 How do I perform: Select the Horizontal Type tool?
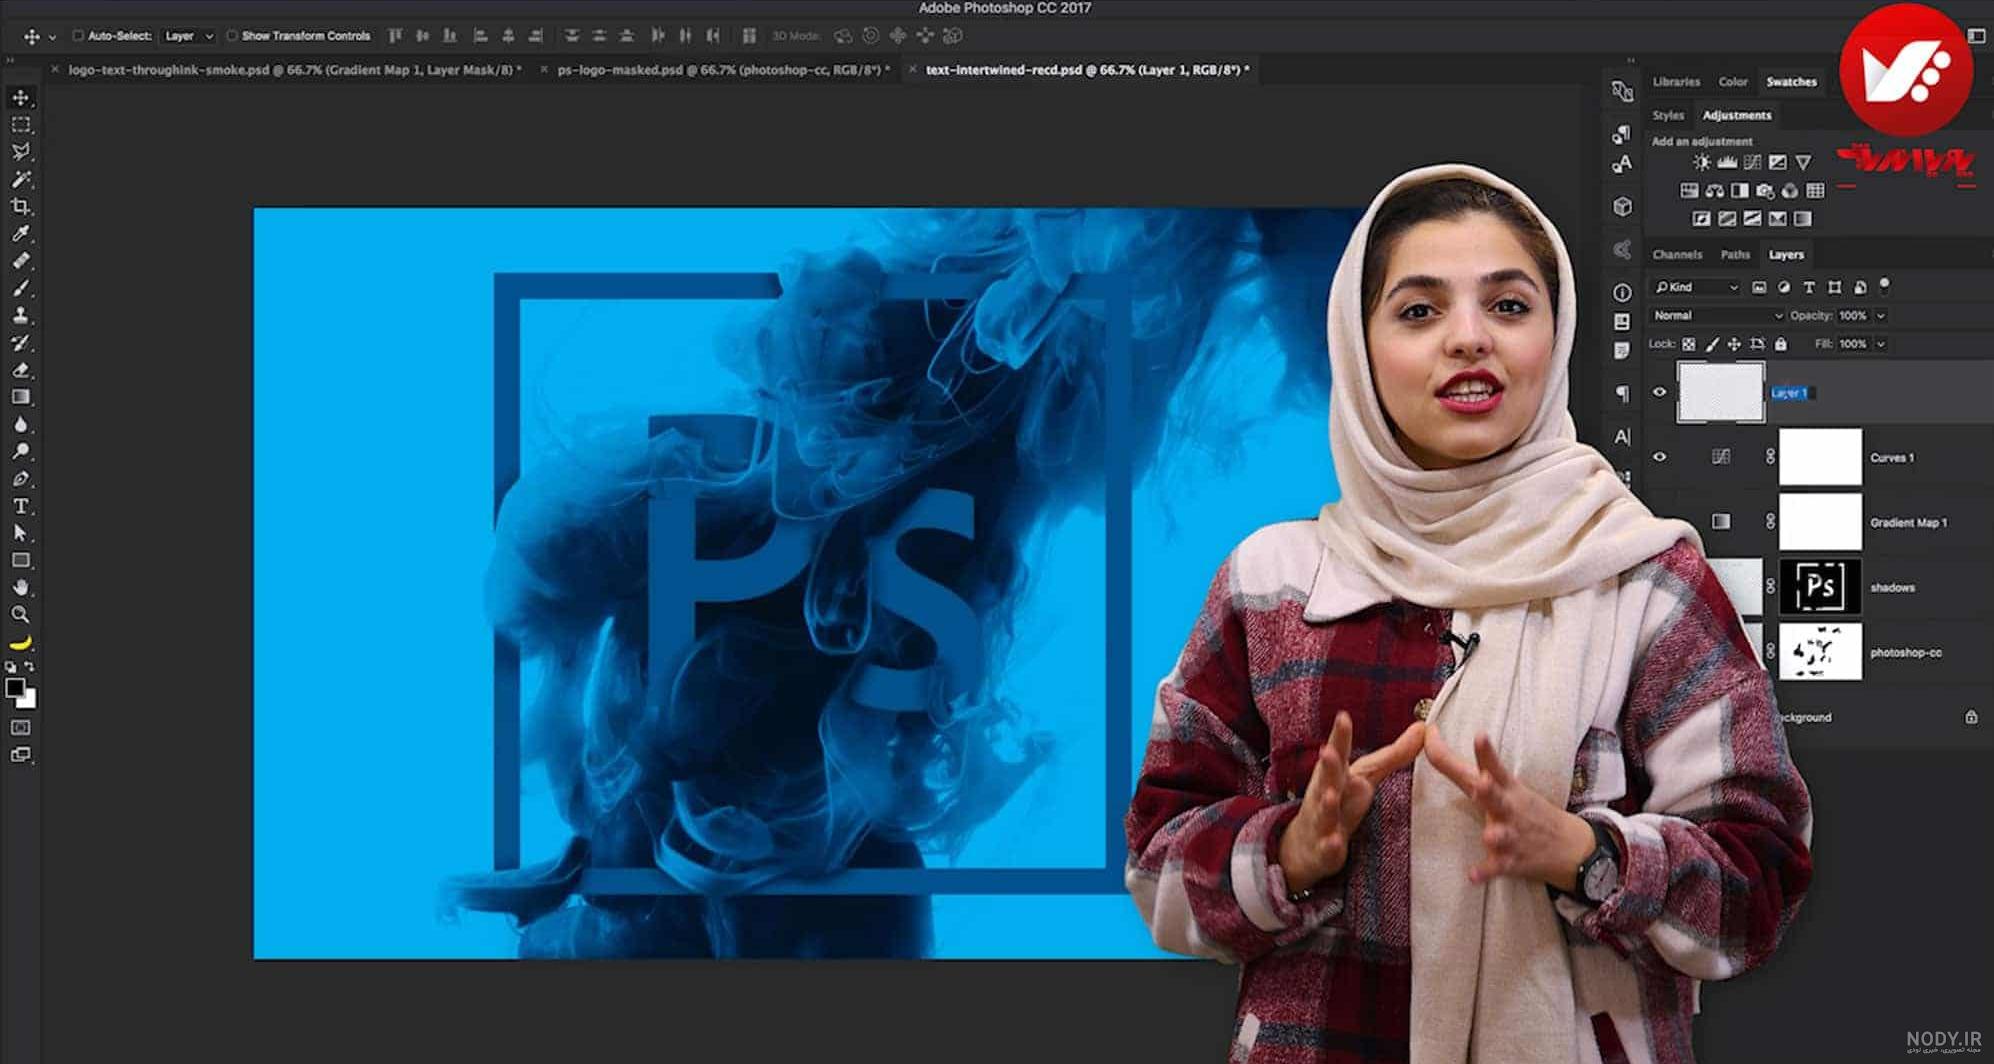20,506
